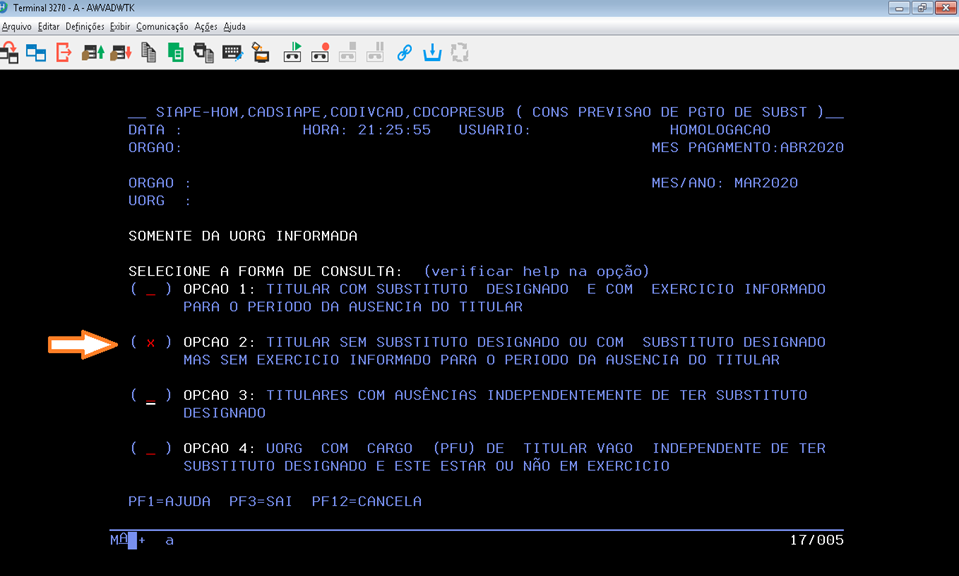This screenshot has height=576, width=959.
Task: Open the keyboard remap icon
Action: coord(232,53)
